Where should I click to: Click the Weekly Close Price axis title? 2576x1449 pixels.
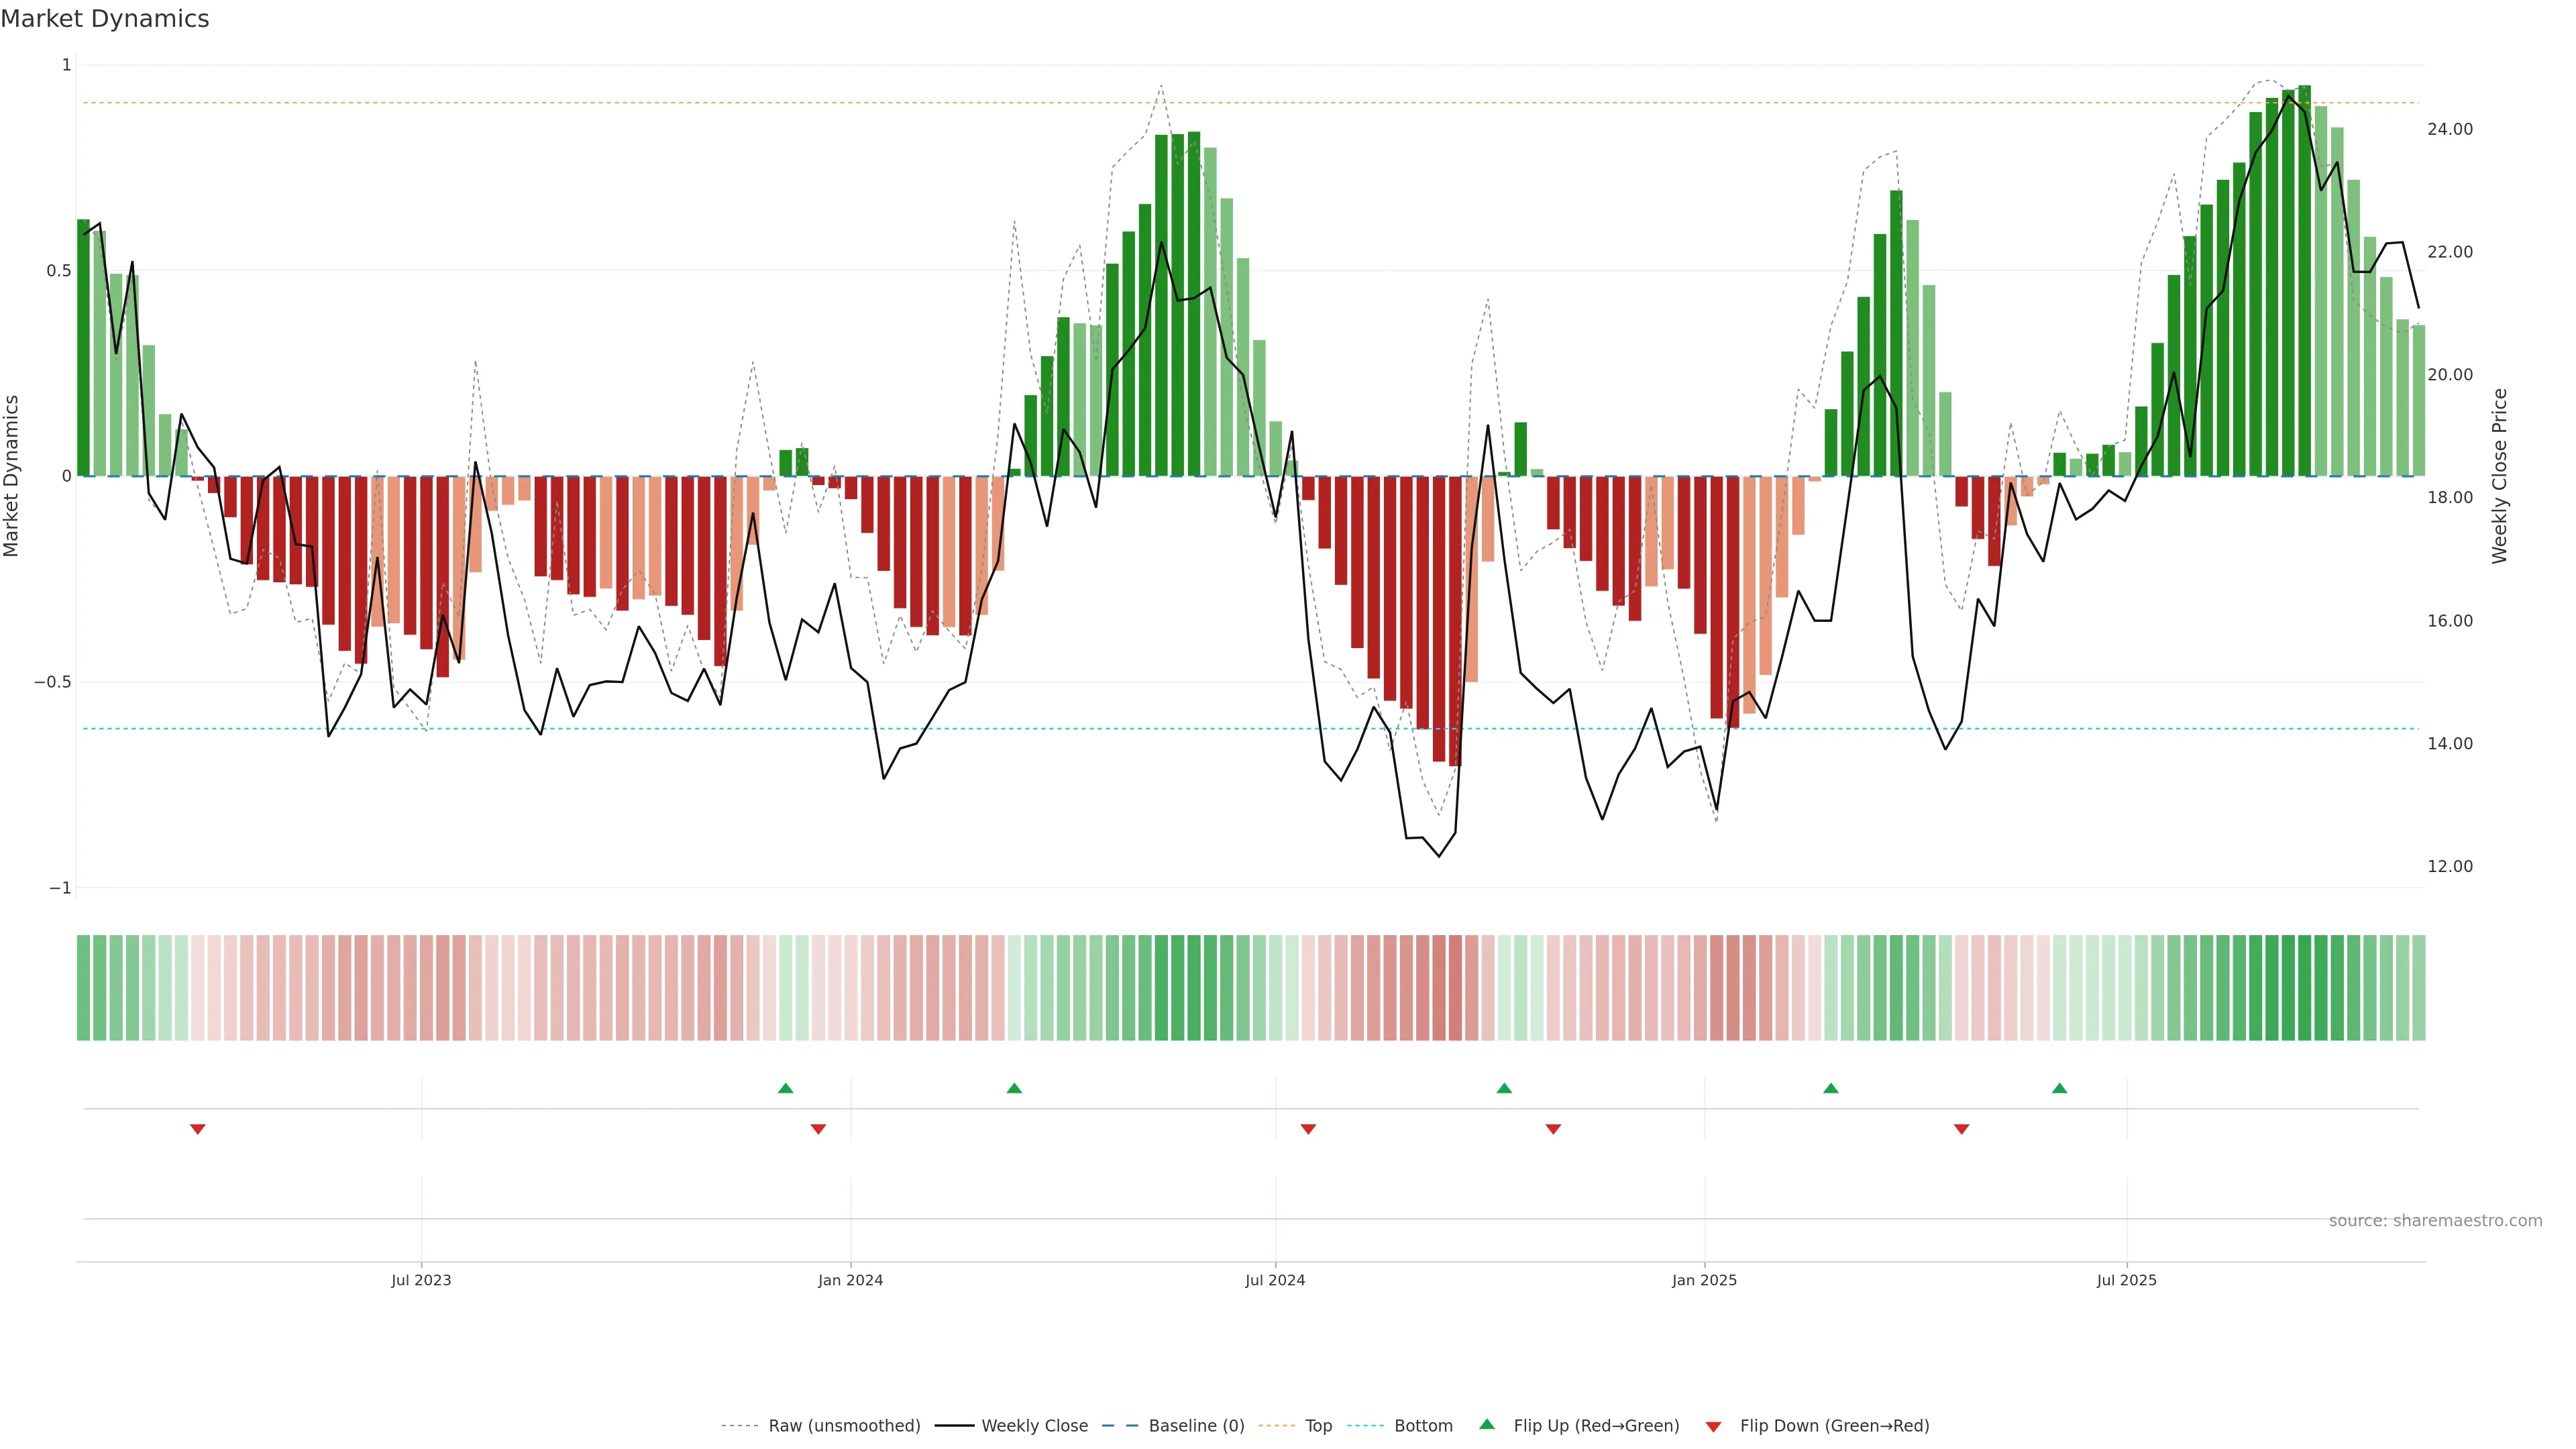click(x=2499, y=476)
